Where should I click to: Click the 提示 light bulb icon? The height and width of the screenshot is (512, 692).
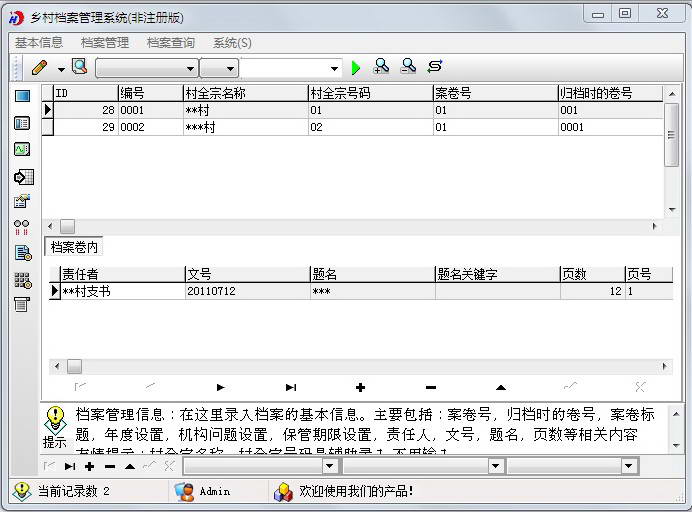coord(55,419)
